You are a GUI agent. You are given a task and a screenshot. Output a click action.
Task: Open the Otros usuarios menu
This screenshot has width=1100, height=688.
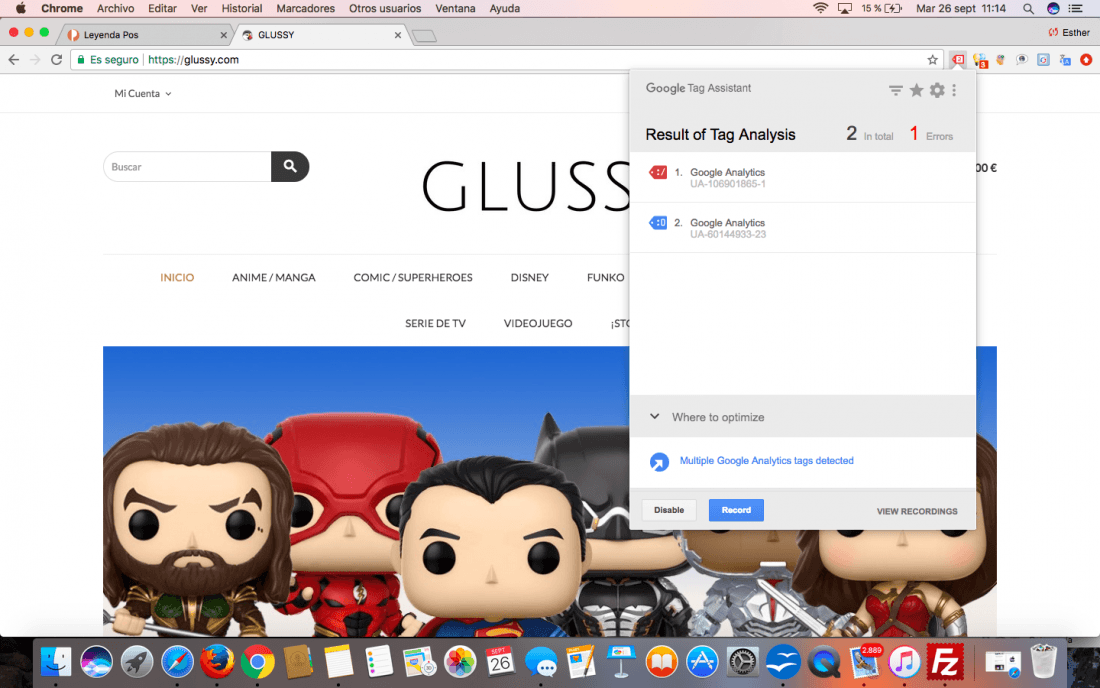tap(385, 8)
